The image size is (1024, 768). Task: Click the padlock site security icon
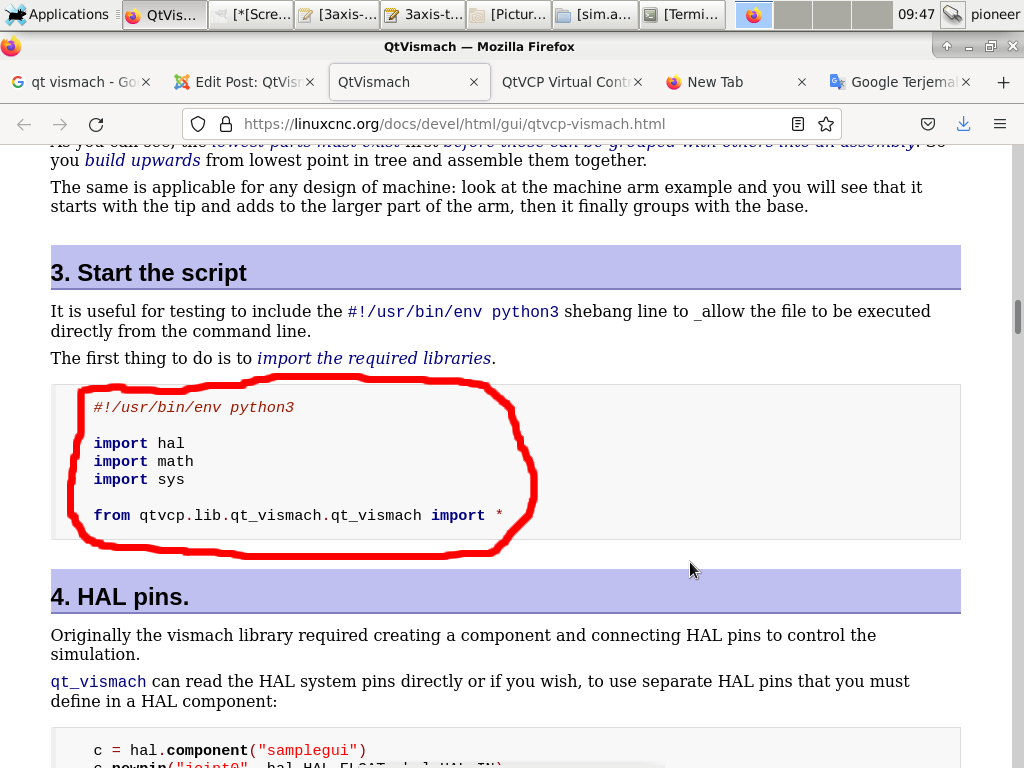click(x=225, y=124)
